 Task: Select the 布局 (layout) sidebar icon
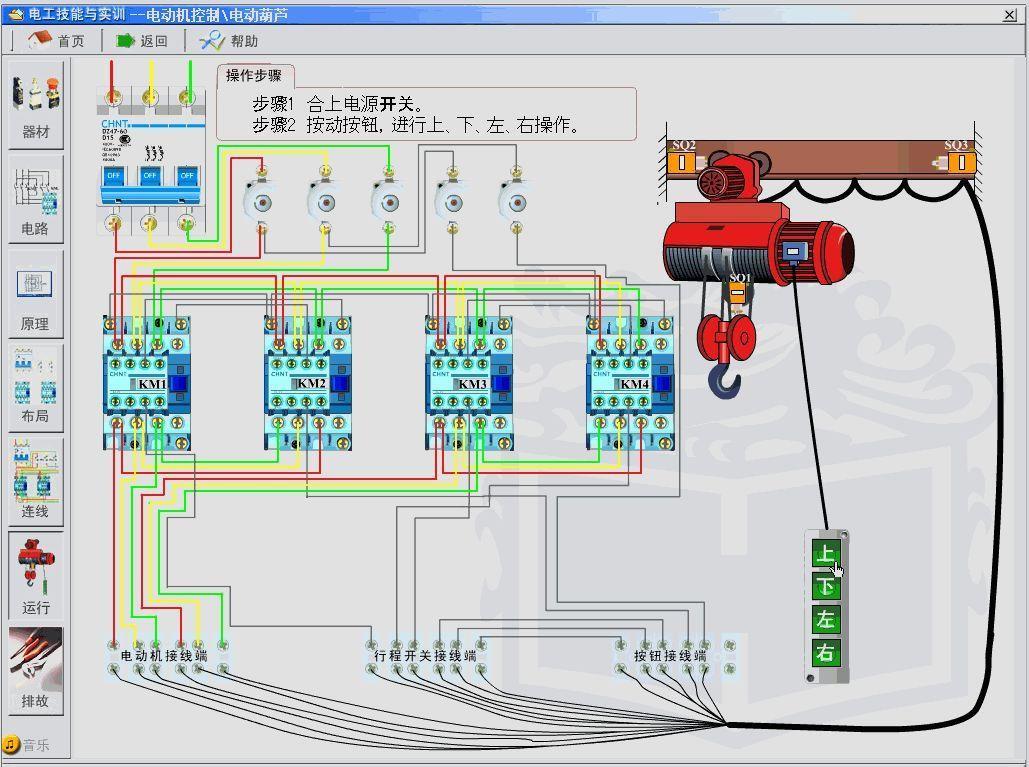36,387
